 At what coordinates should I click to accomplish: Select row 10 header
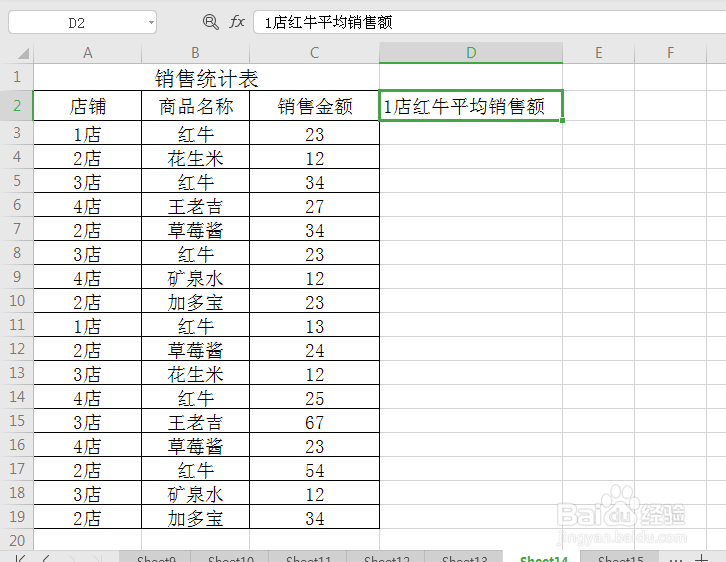pyautogui.click(x=17, y=301)
